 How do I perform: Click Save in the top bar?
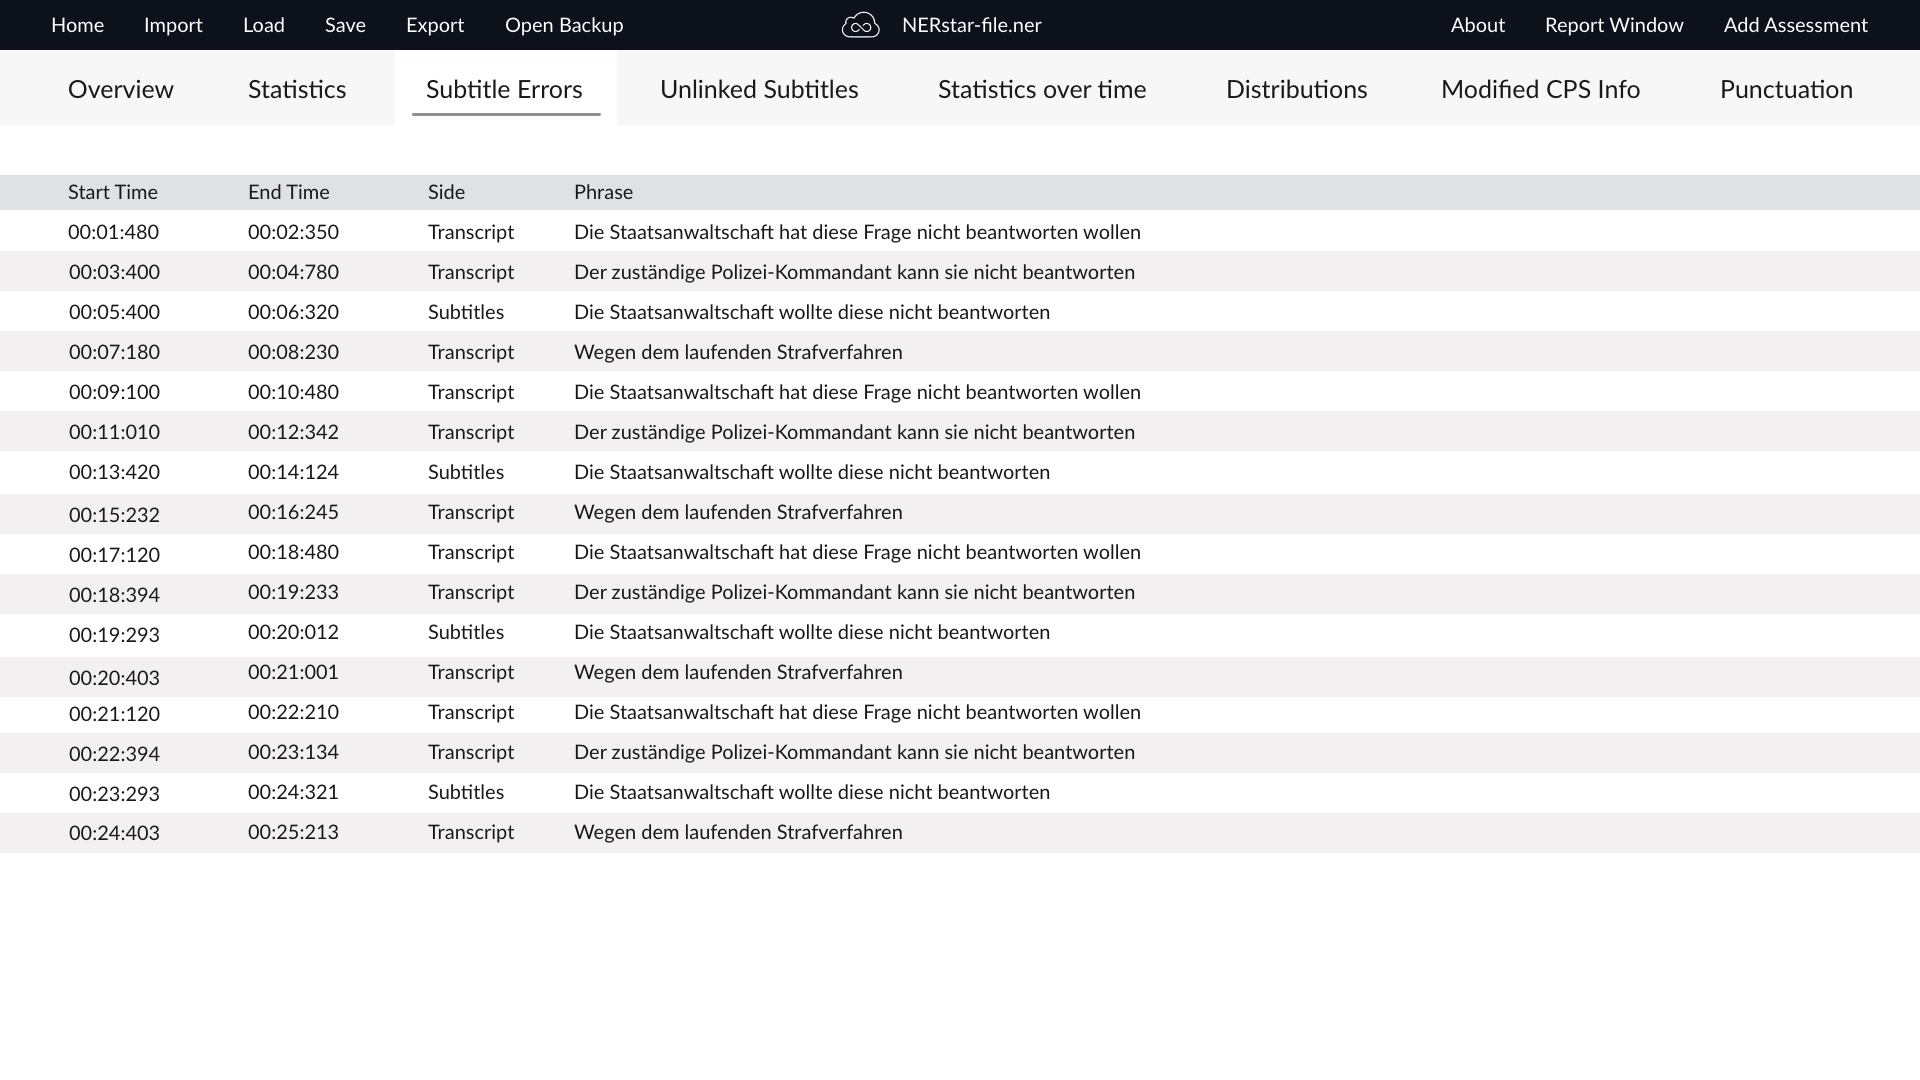[345, 25]
